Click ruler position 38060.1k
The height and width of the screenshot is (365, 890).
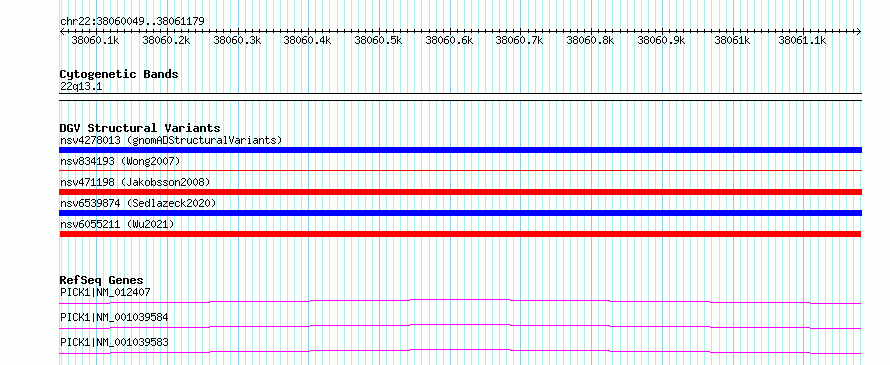click(x=95, y=40)
